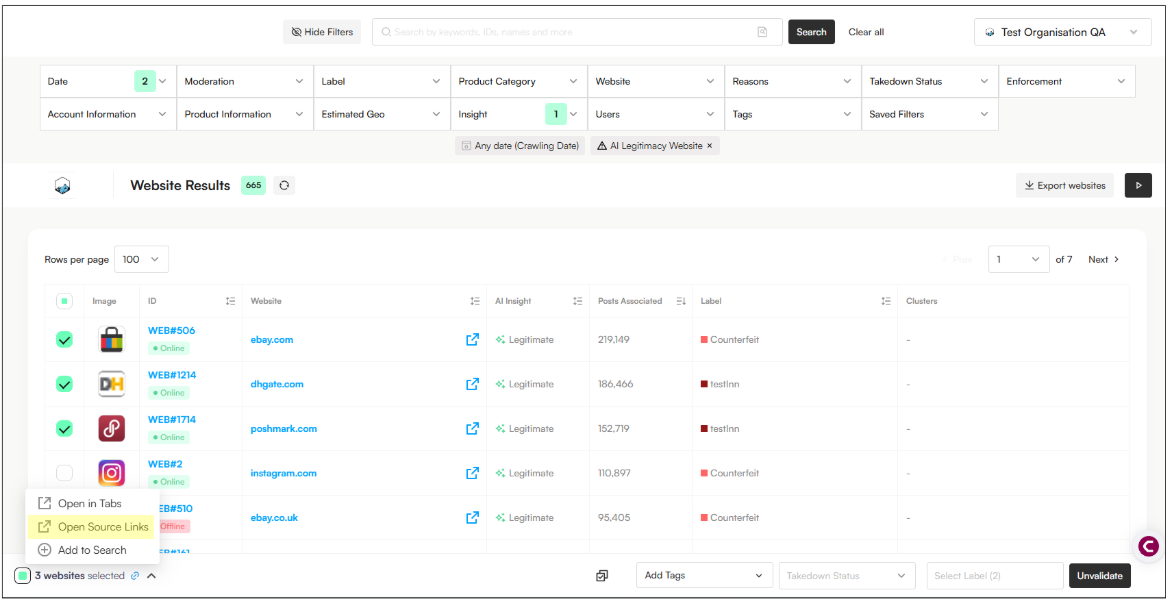Open the poshmark.com website link
1169x601 pixels.
coord(283,429)
